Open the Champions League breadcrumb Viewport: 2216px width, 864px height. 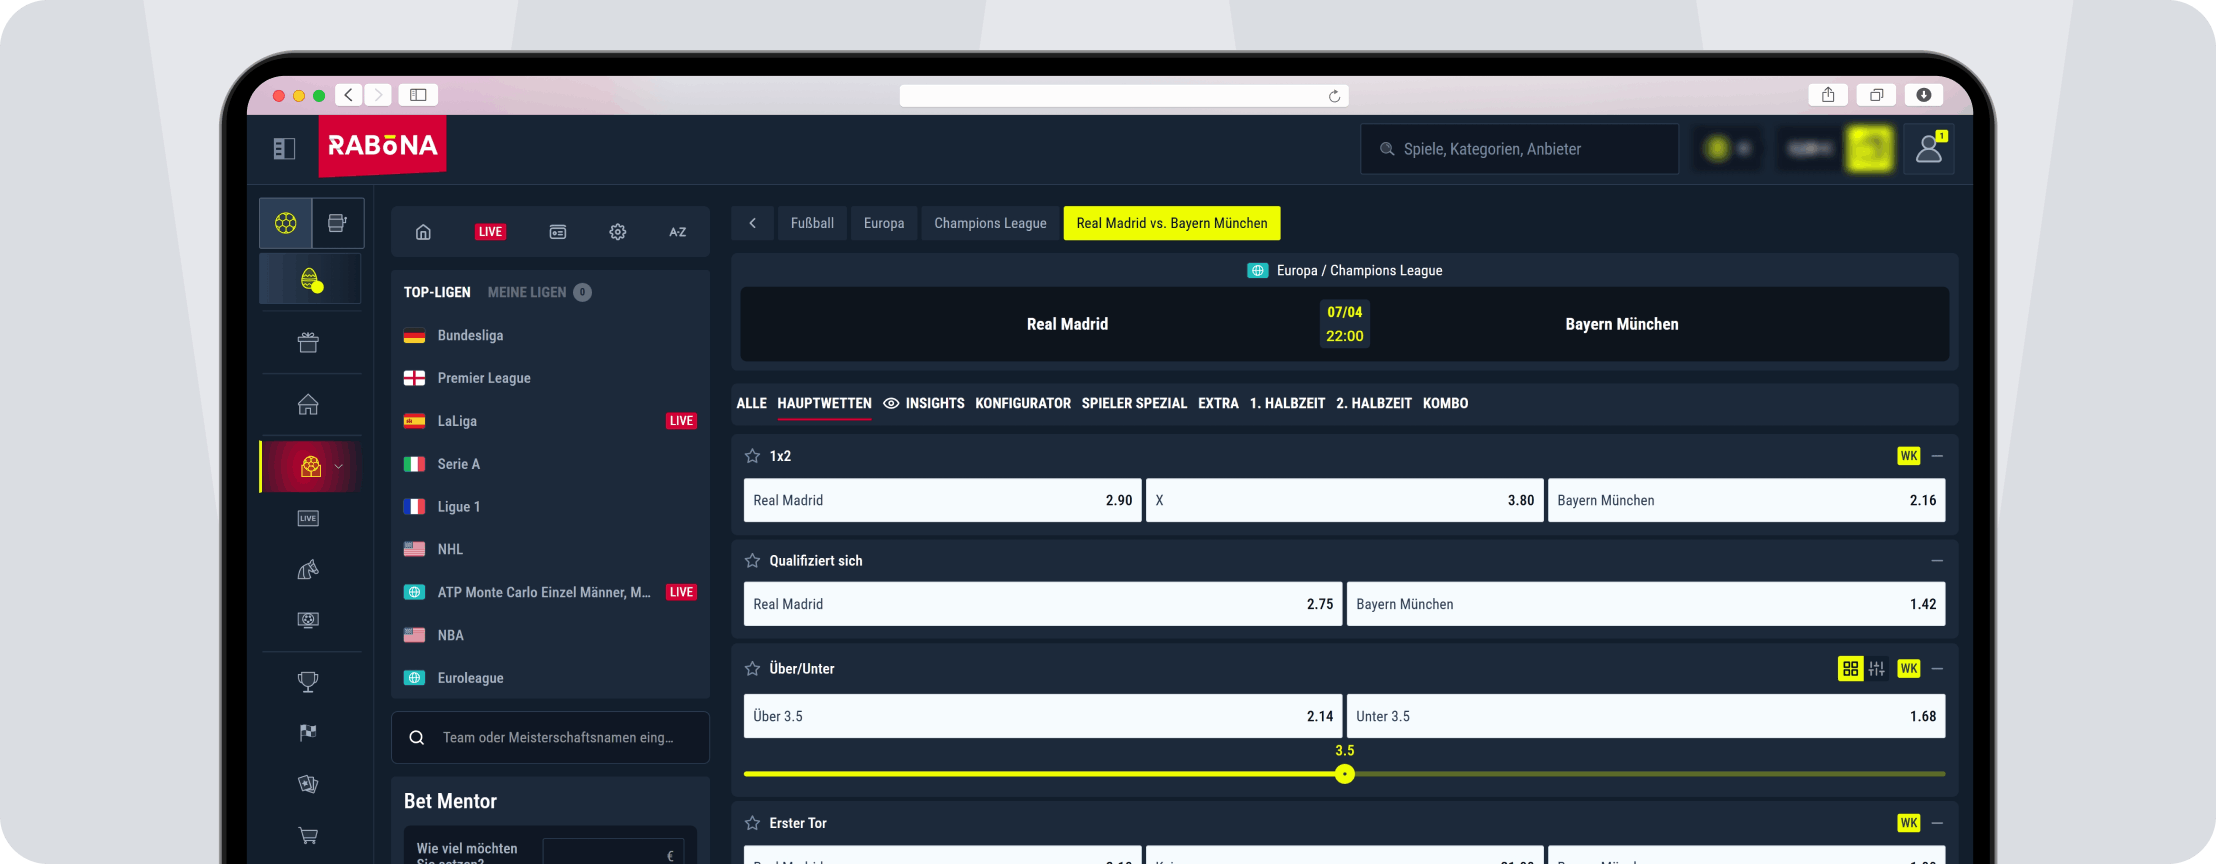click(990, 223)
